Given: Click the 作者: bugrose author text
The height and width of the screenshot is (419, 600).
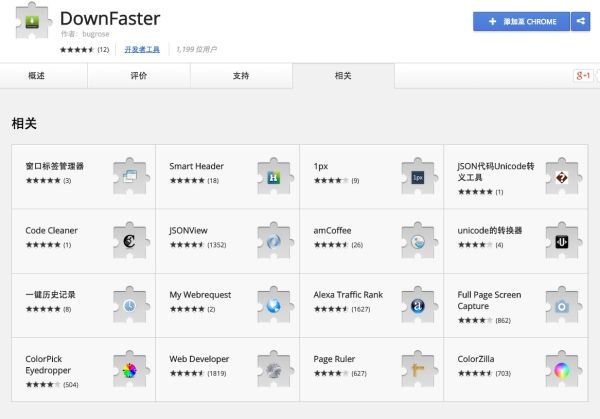Looking at the screenshot, I should click(85, 34).
